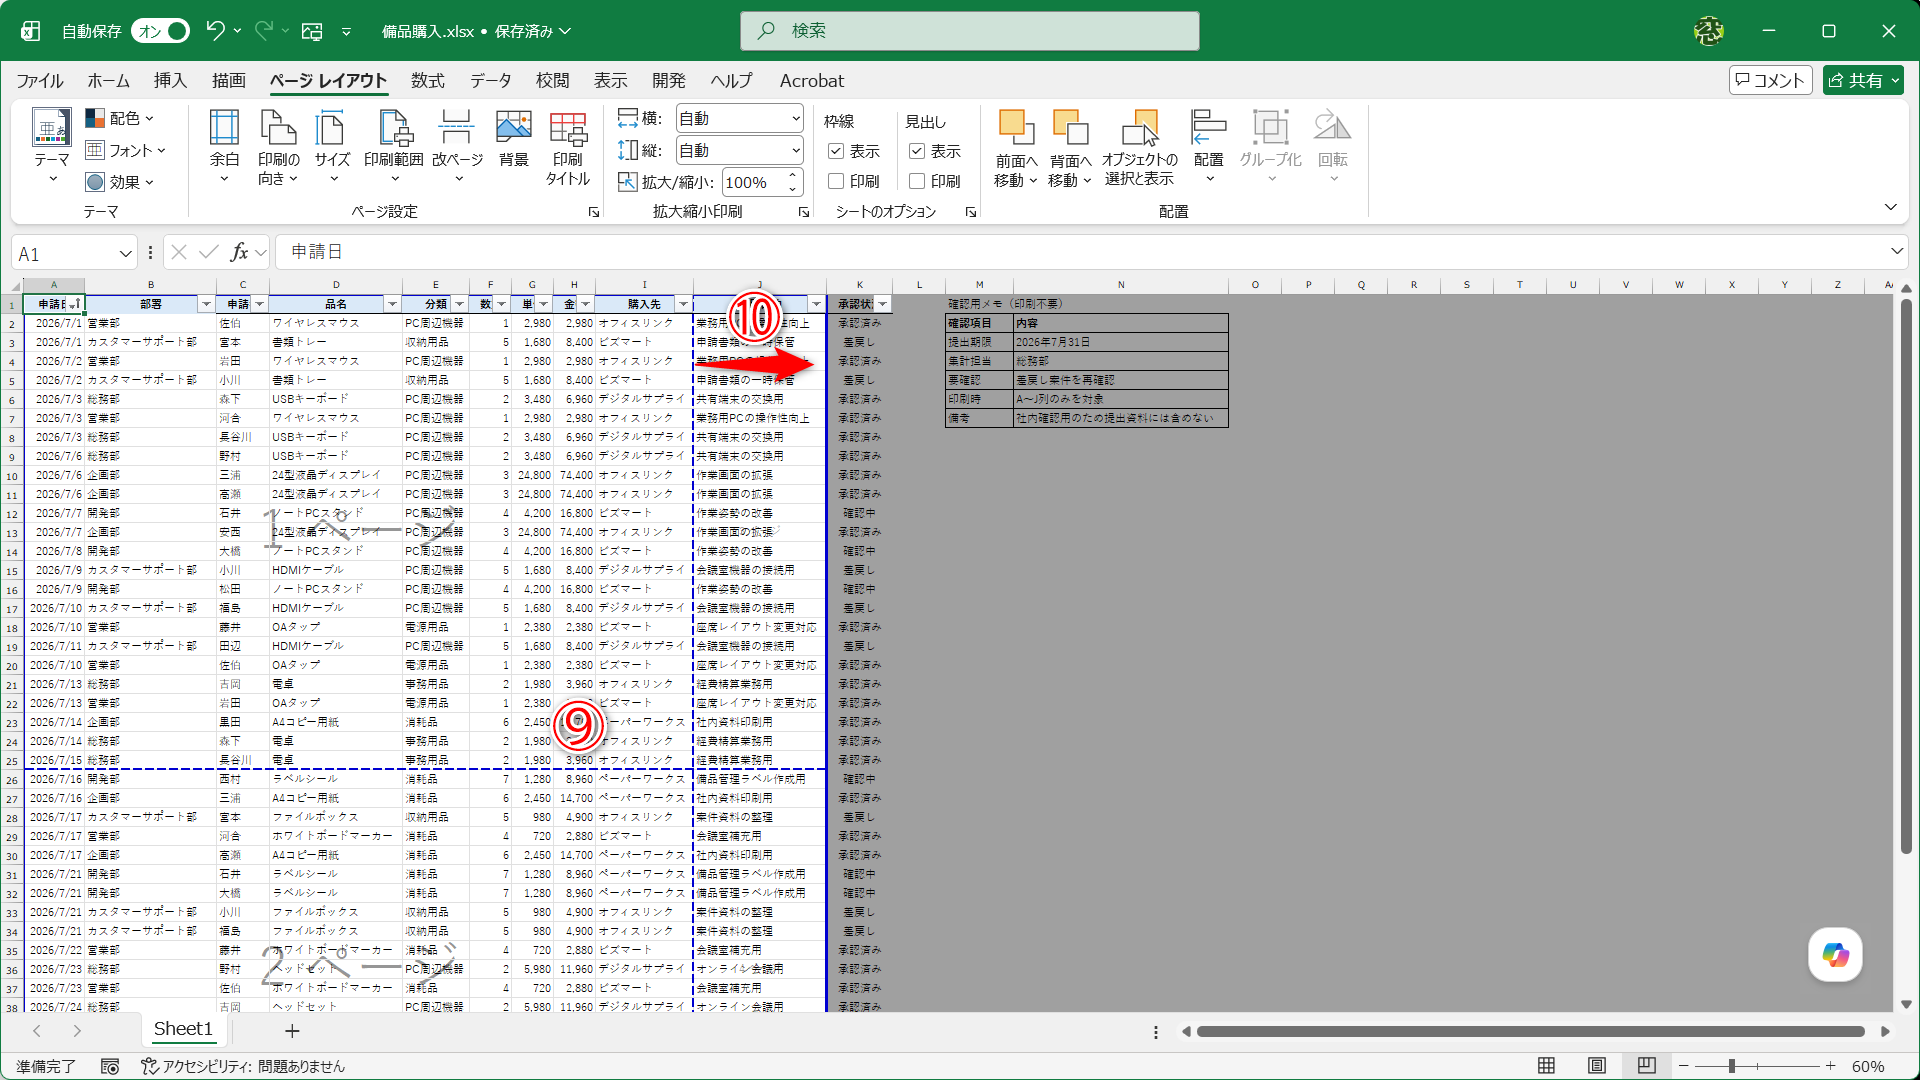Image resolution: width=1920 pixels, height=1080 pixels.
Task: Uncheck 枠線 表示 (gridlines view) checkbox
Action: click(x=836, y=151)
